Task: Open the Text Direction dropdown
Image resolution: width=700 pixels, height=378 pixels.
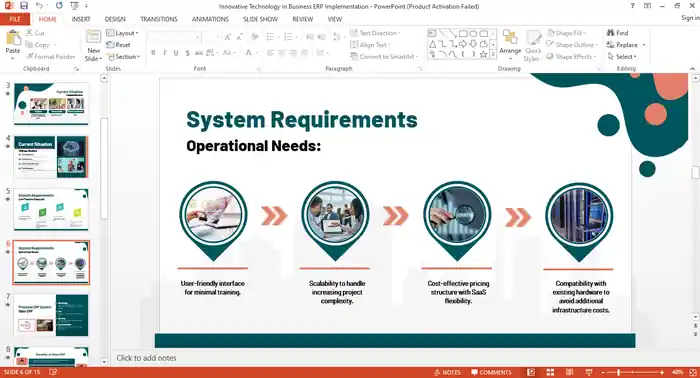Action: 375,33
